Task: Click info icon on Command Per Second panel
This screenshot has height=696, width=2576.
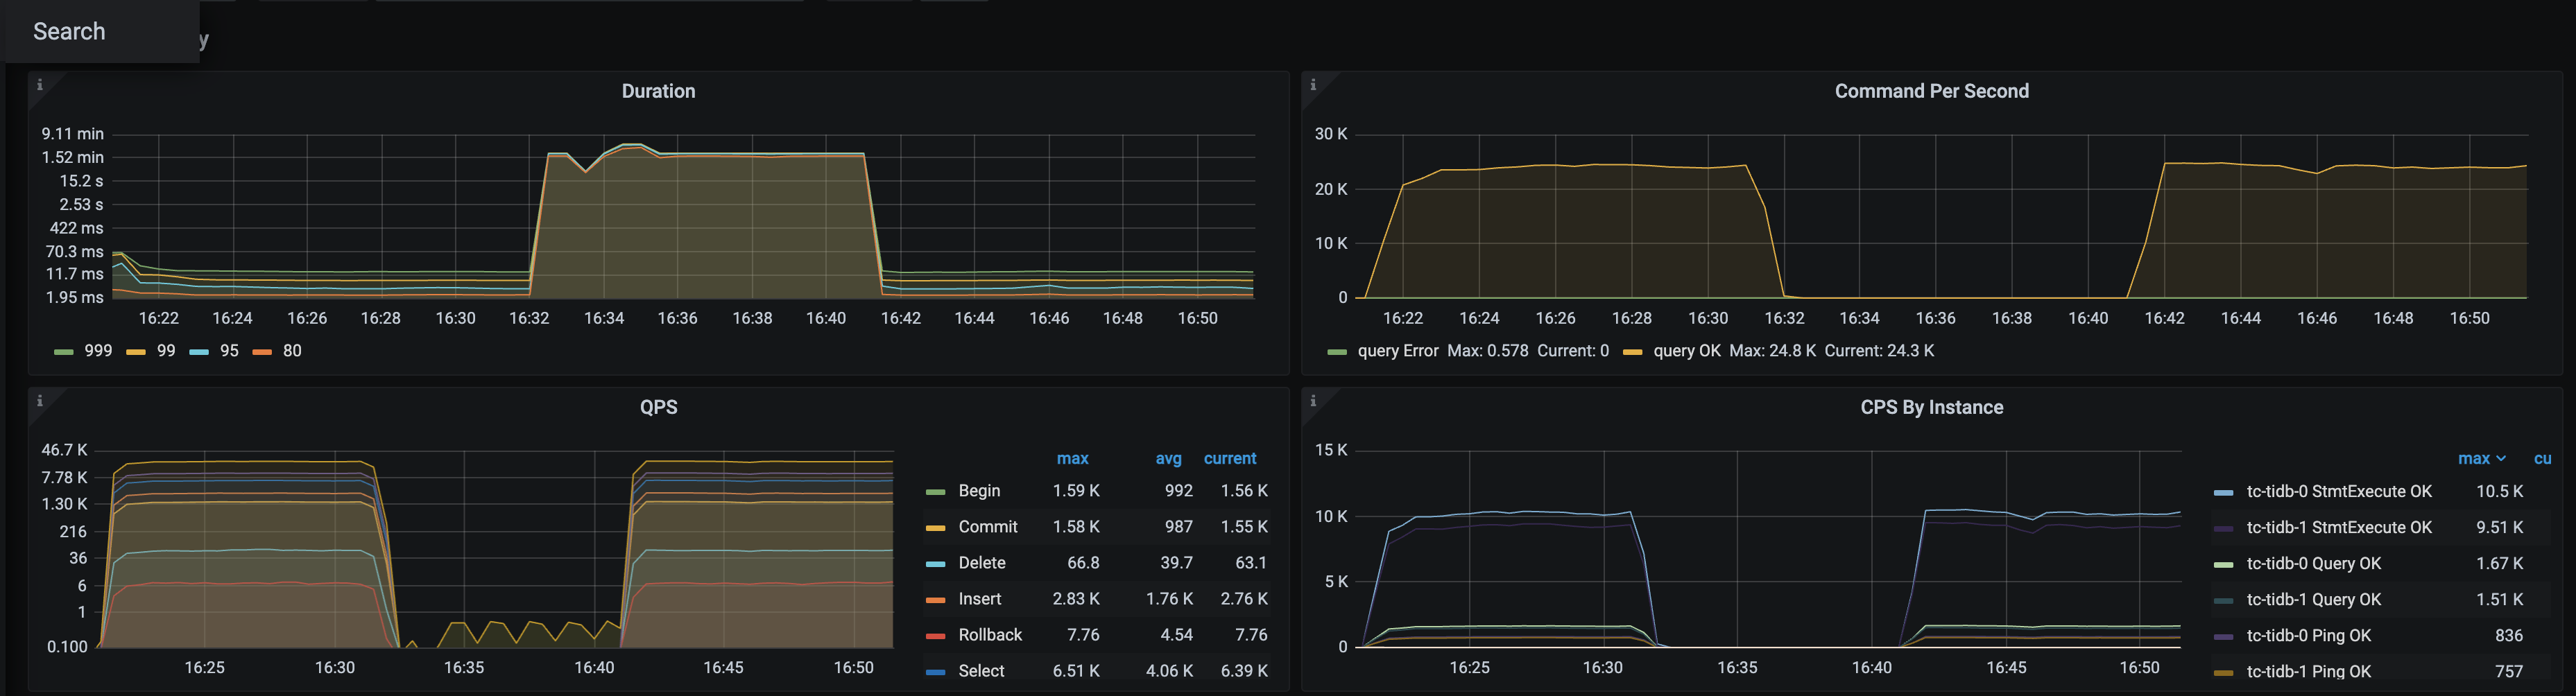Action: pyautogui.click(x=1315, y=85)
